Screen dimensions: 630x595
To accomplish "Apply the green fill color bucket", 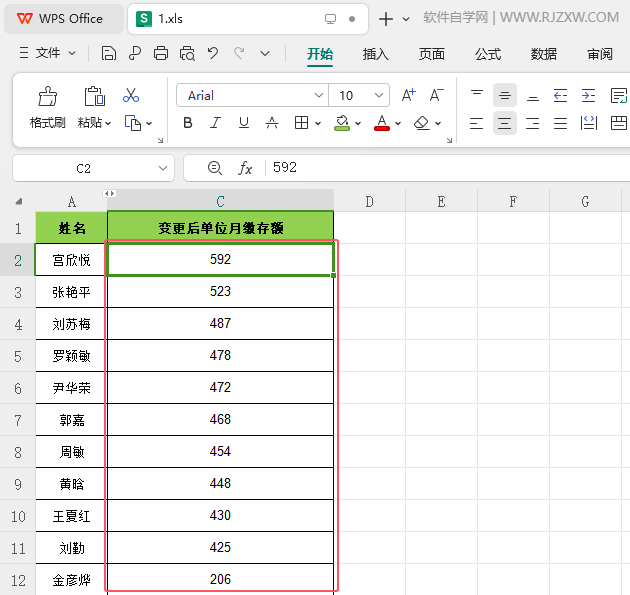I will coord(342,123).
